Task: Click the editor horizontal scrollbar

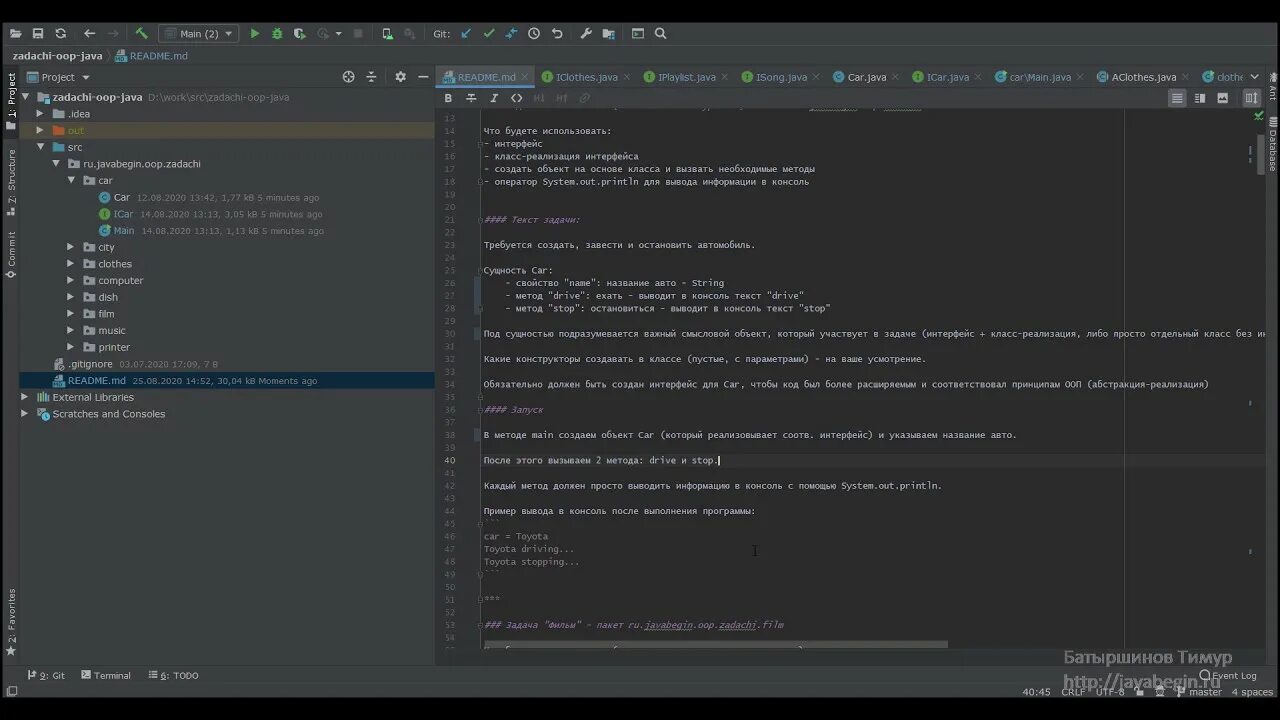Action: pos(715,645)
